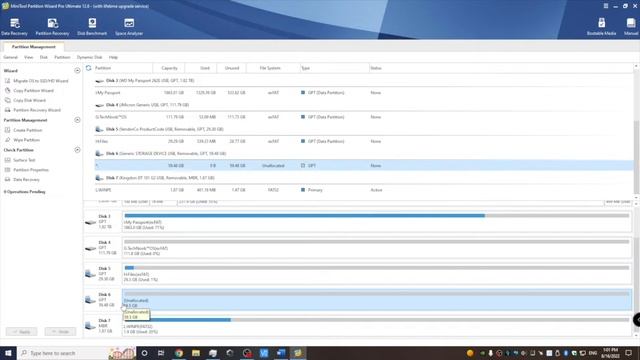Screen dimensions: 640x360
Task: Select the Partition Management tab
Action: tap(33, 47)
